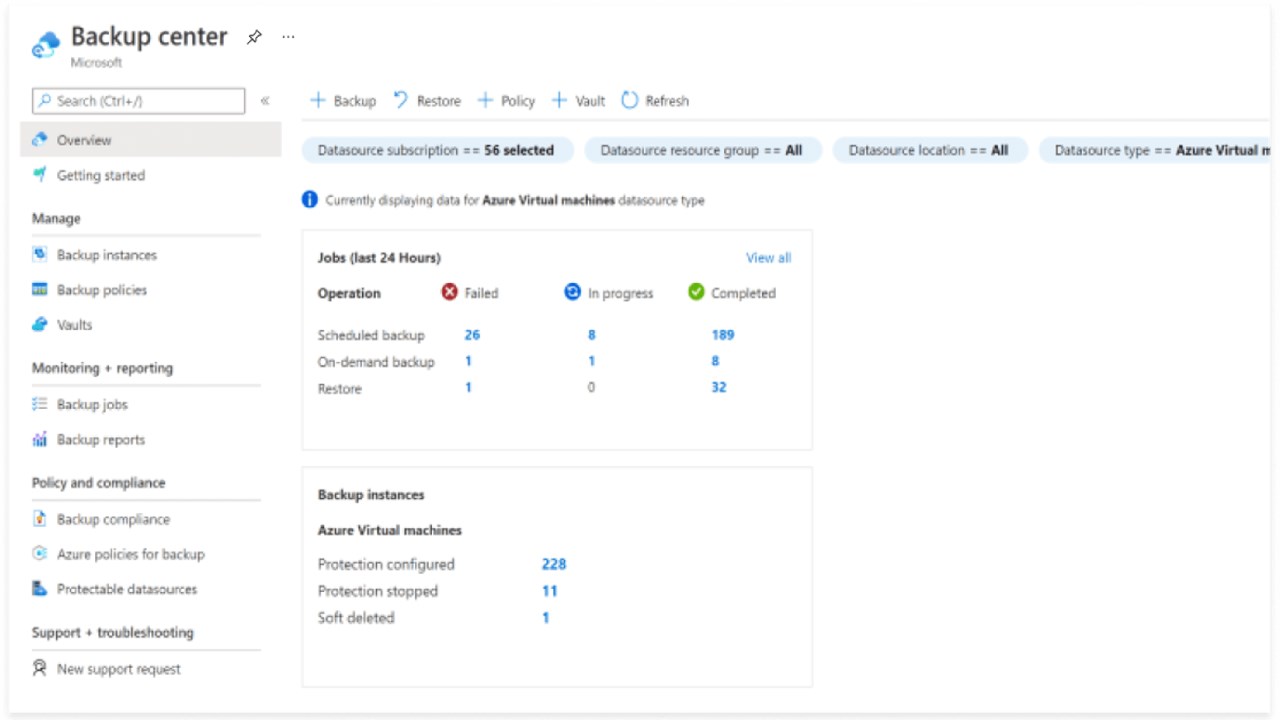The image size is (1280, 720).
Task: Focus the Search (Ctrl+/) input field
Action: coord(140,101)
